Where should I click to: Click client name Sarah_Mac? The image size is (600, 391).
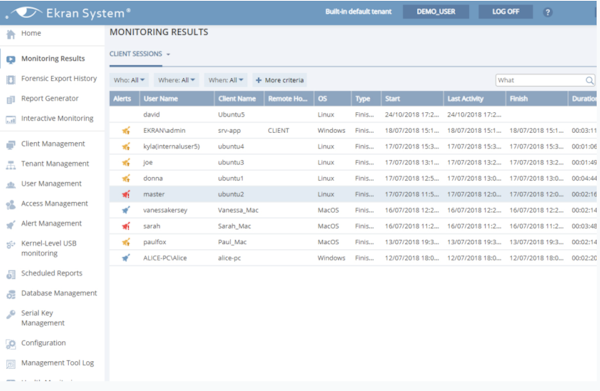click(234, 226)
